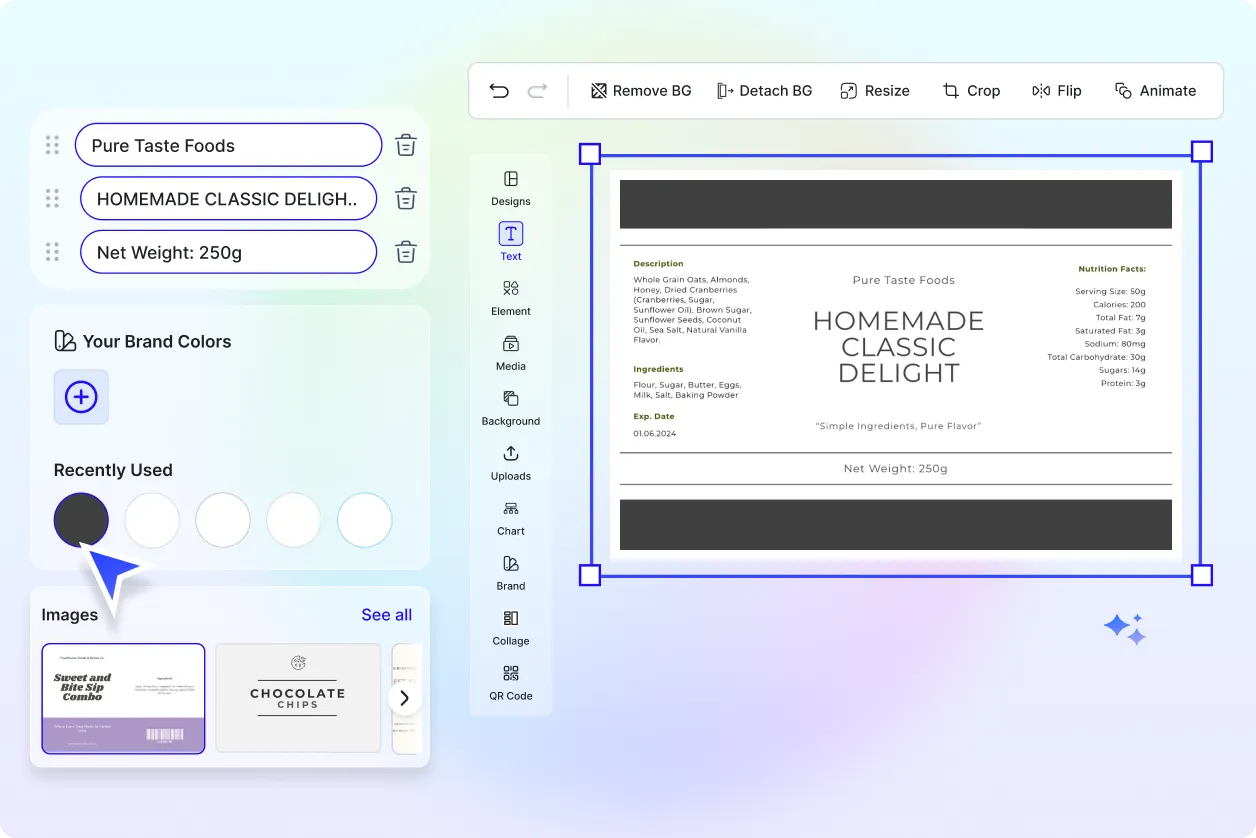1256x838 pixels.
Task: Open the Collage panel
Action: point(510,630)
